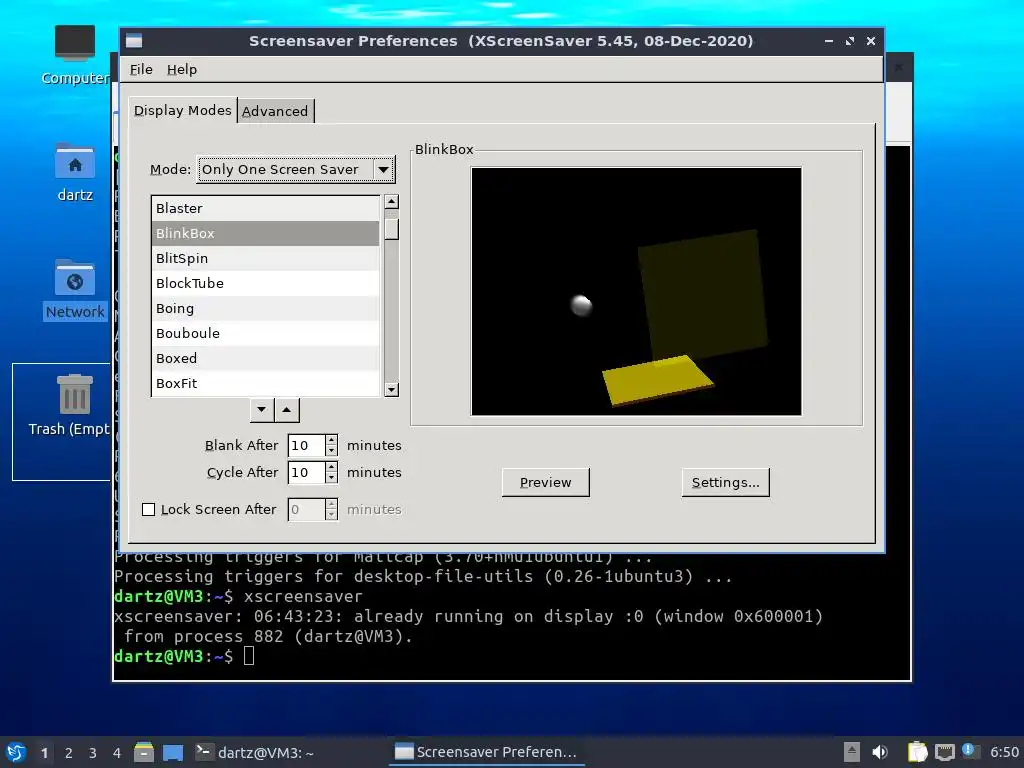Open the volume control tray icon
The image size is (1024, 768).
880,752
